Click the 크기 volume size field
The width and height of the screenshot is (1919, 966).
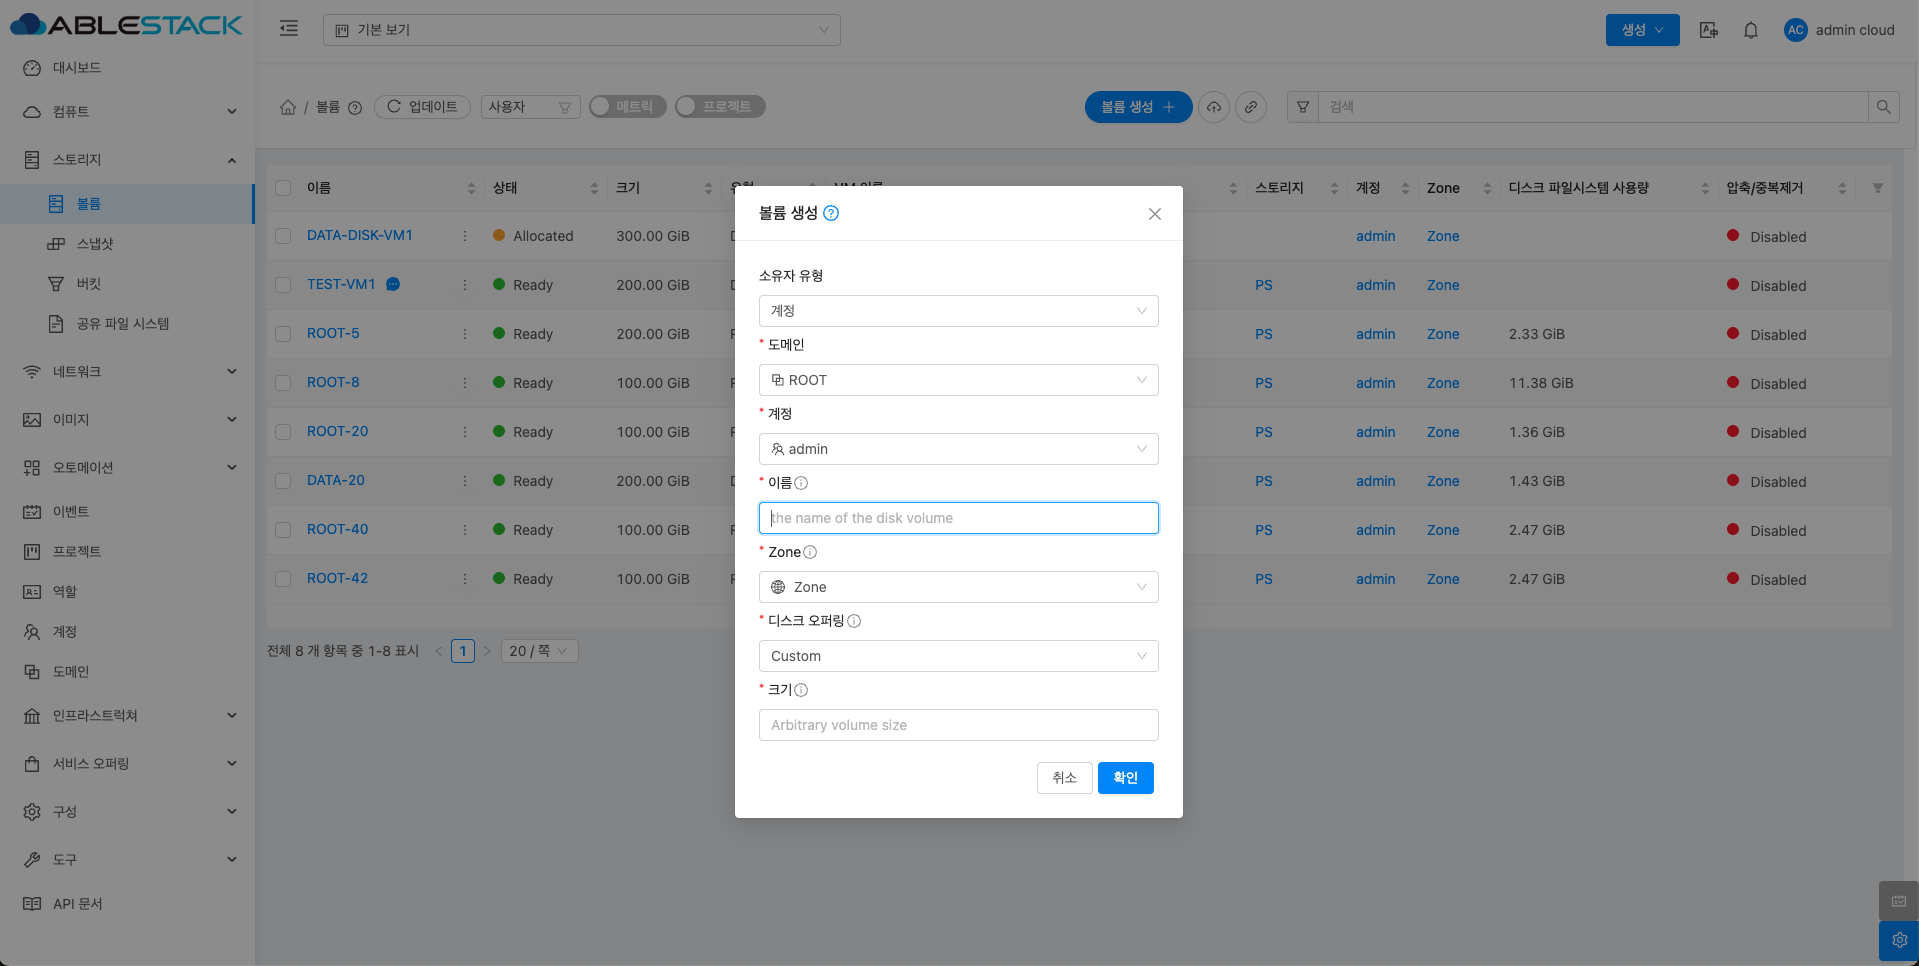pos(958,725)
